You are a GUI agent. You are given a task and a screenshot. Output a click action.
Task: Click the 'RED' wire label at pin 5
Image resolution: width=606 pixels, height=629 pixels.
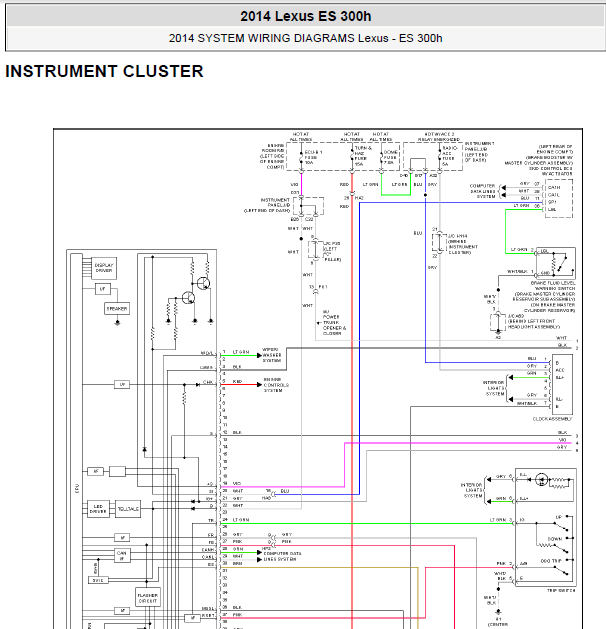[237, 381]
